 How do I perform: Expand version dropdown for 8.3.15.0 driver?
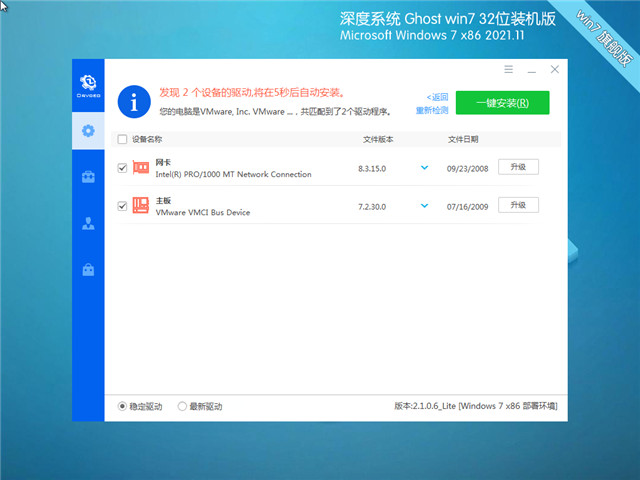425,168
